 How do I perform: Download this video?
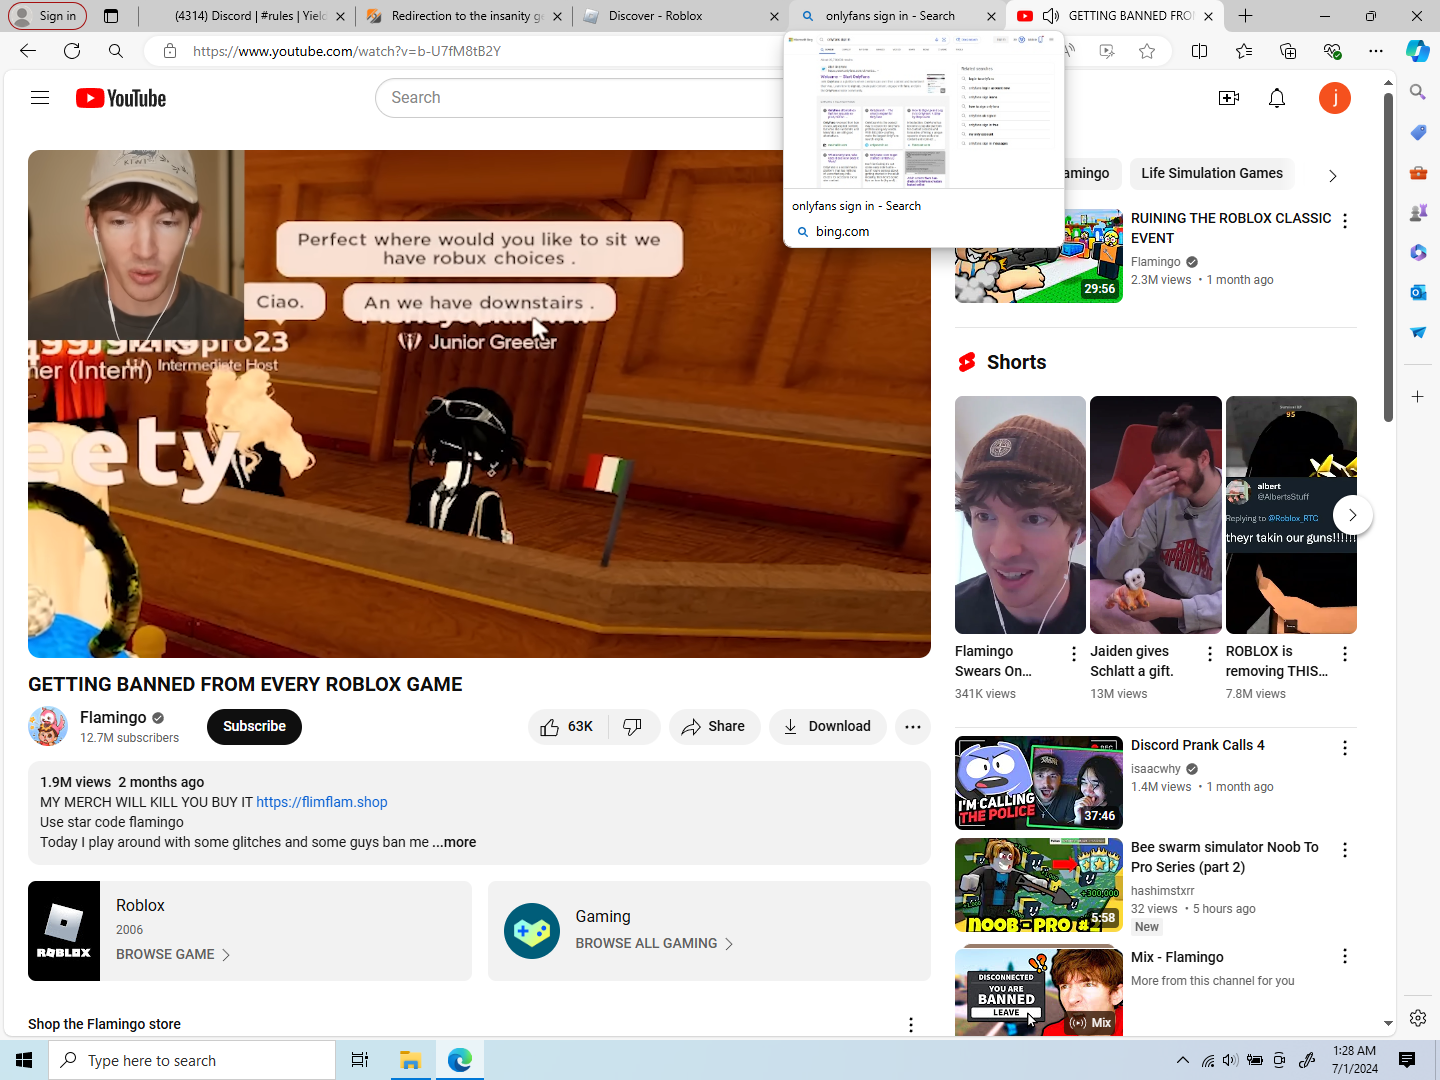[x=828, y=727]
